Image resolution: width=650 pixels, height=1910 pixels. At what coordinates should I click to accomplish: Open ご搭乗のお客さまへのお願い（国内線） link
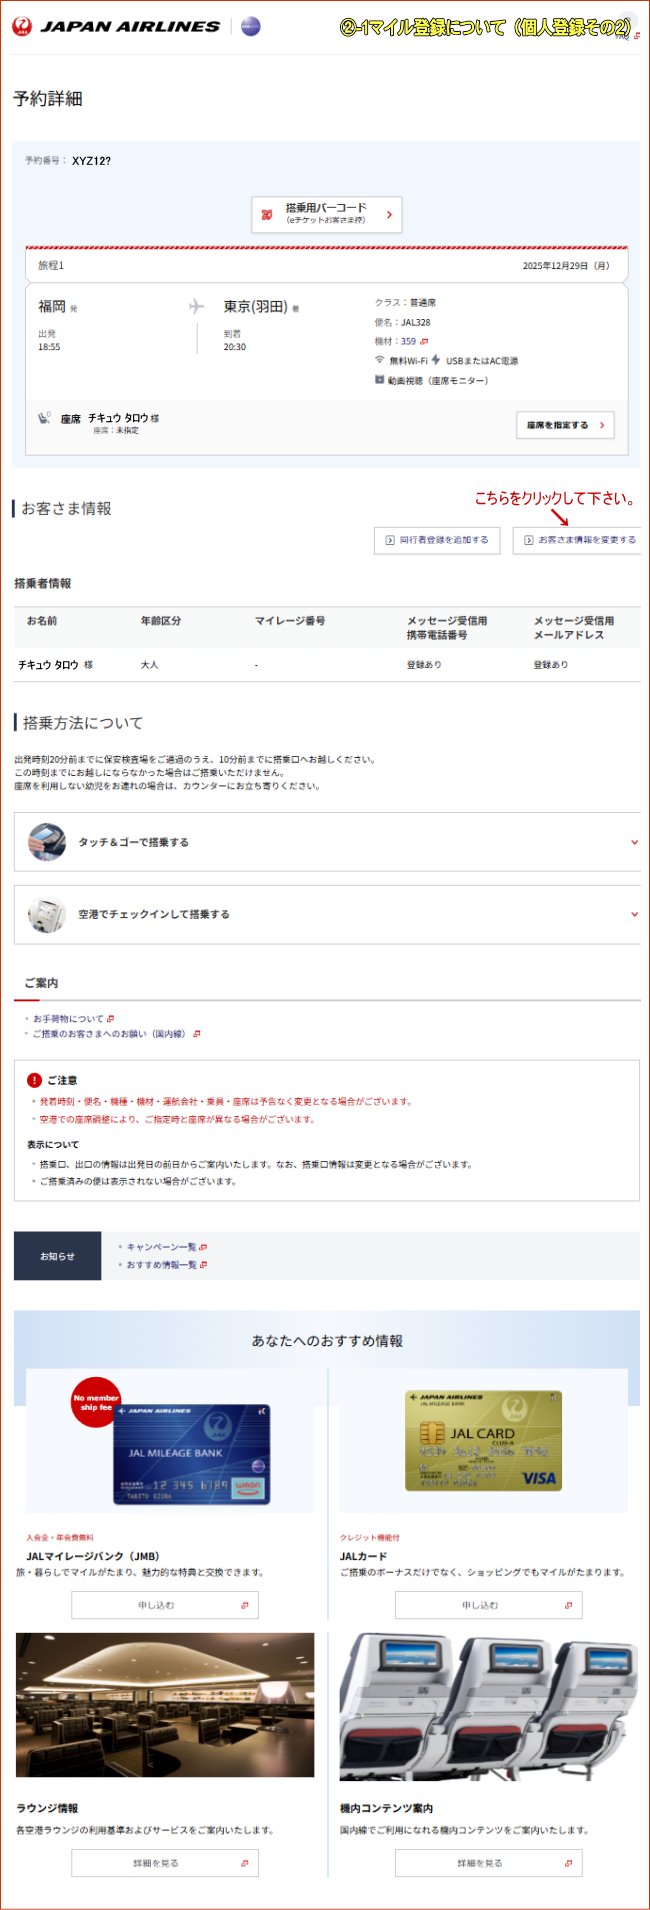coord(111,1034)
